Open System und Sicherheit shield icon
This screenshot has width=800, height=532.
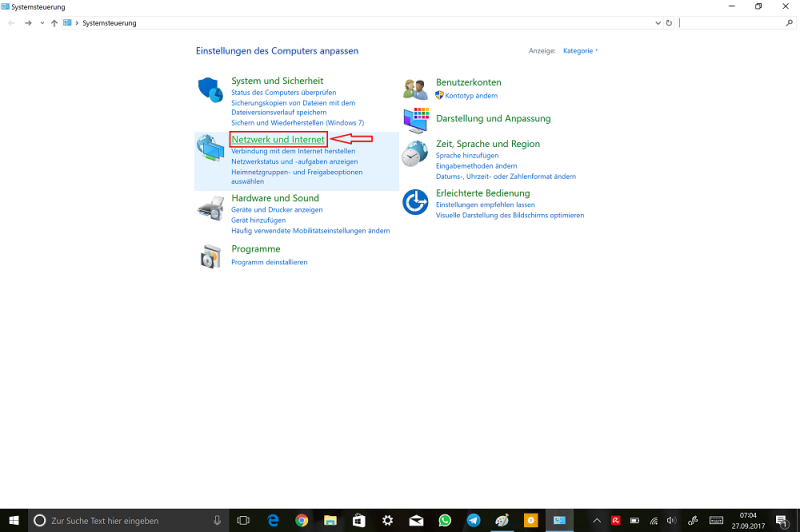click(210, 90)
